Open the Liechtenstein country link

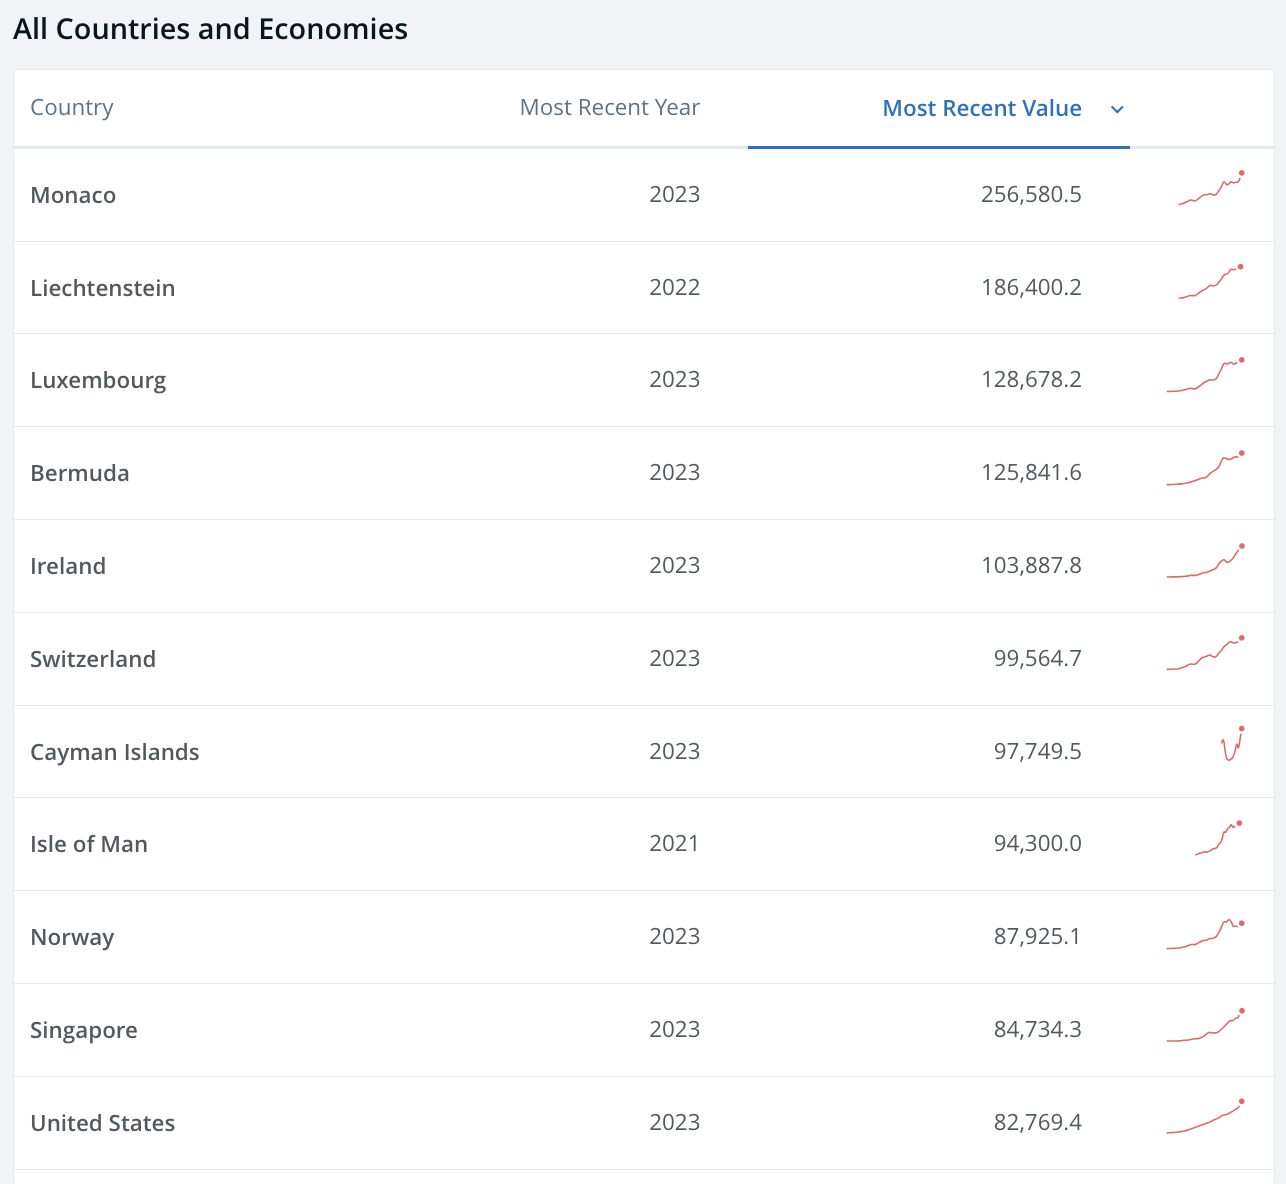103,288
